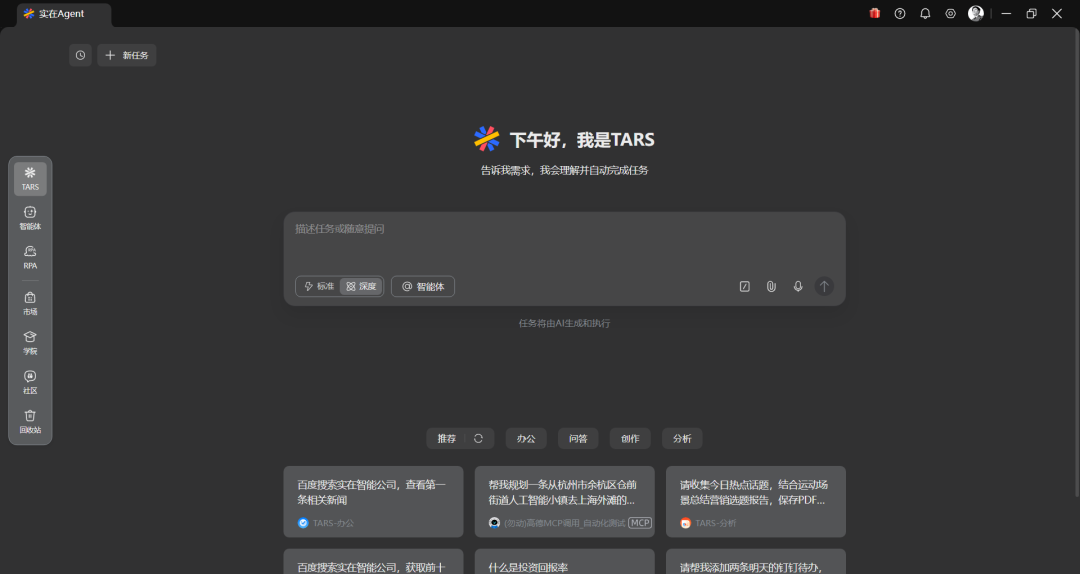Open the task history clock icon
Image resolution: width=1080 pixels, height=574 pixels.
point(81,55)
